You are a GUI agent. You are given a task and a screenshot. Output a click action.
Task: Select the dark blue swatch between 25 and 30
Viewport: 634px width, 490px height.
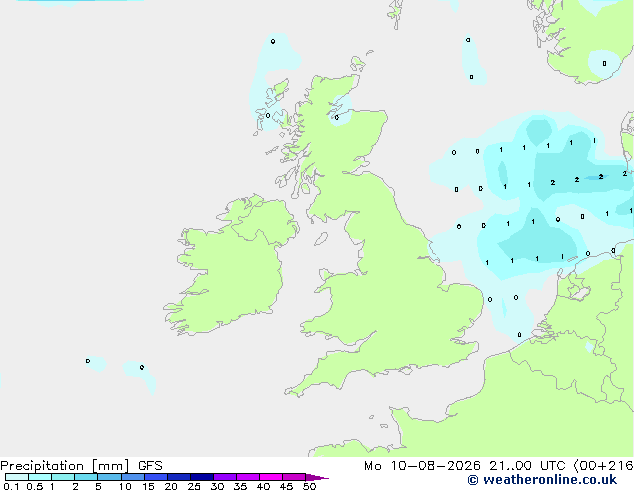pos(202,477)
